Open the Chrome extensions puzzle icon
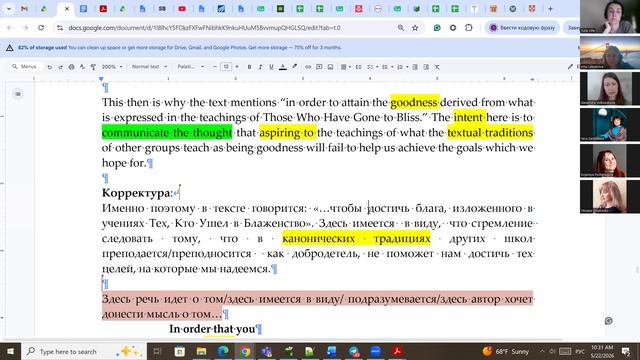This screenshot has width=640, height=360. (469, 28)
